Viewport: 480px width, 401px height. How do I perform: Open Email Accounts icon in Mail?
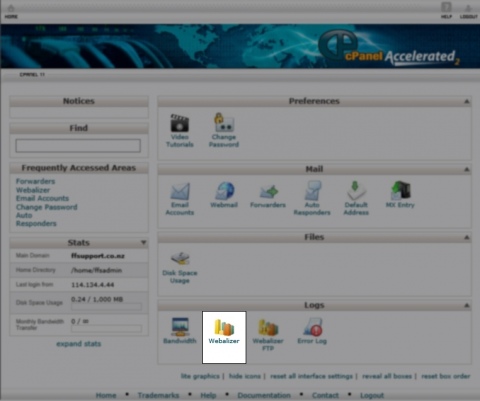[180, 199]
